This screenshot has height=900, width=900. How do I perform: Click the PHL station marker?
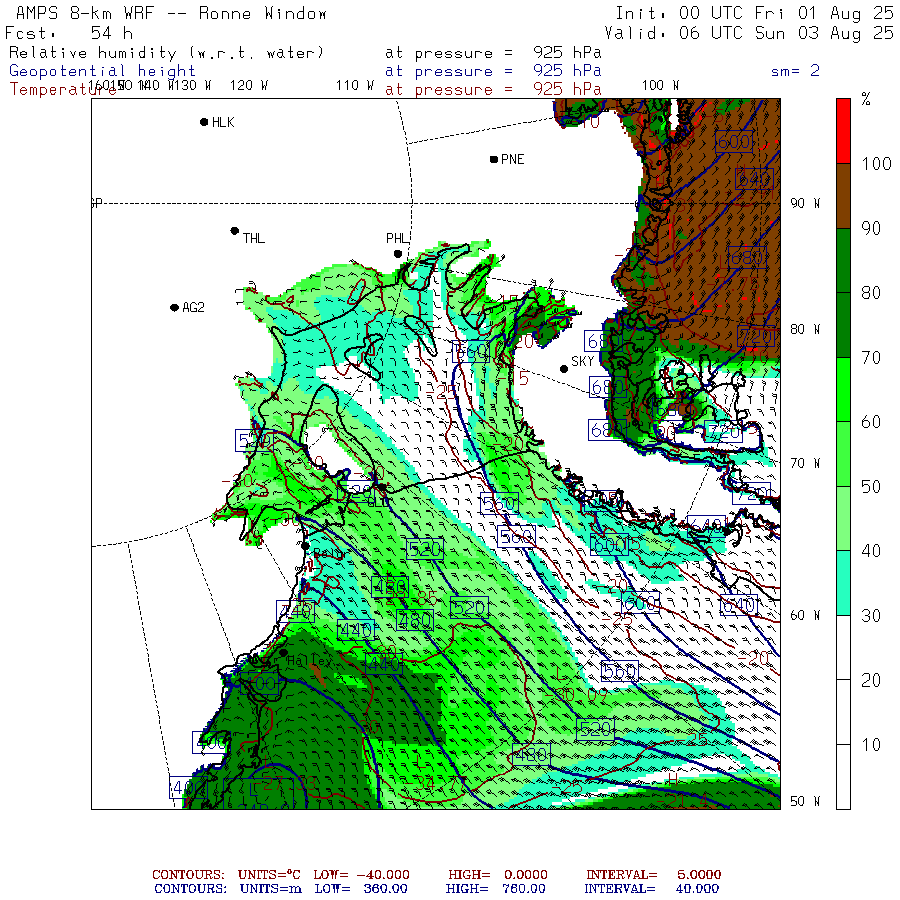click(x=398, y=254)
